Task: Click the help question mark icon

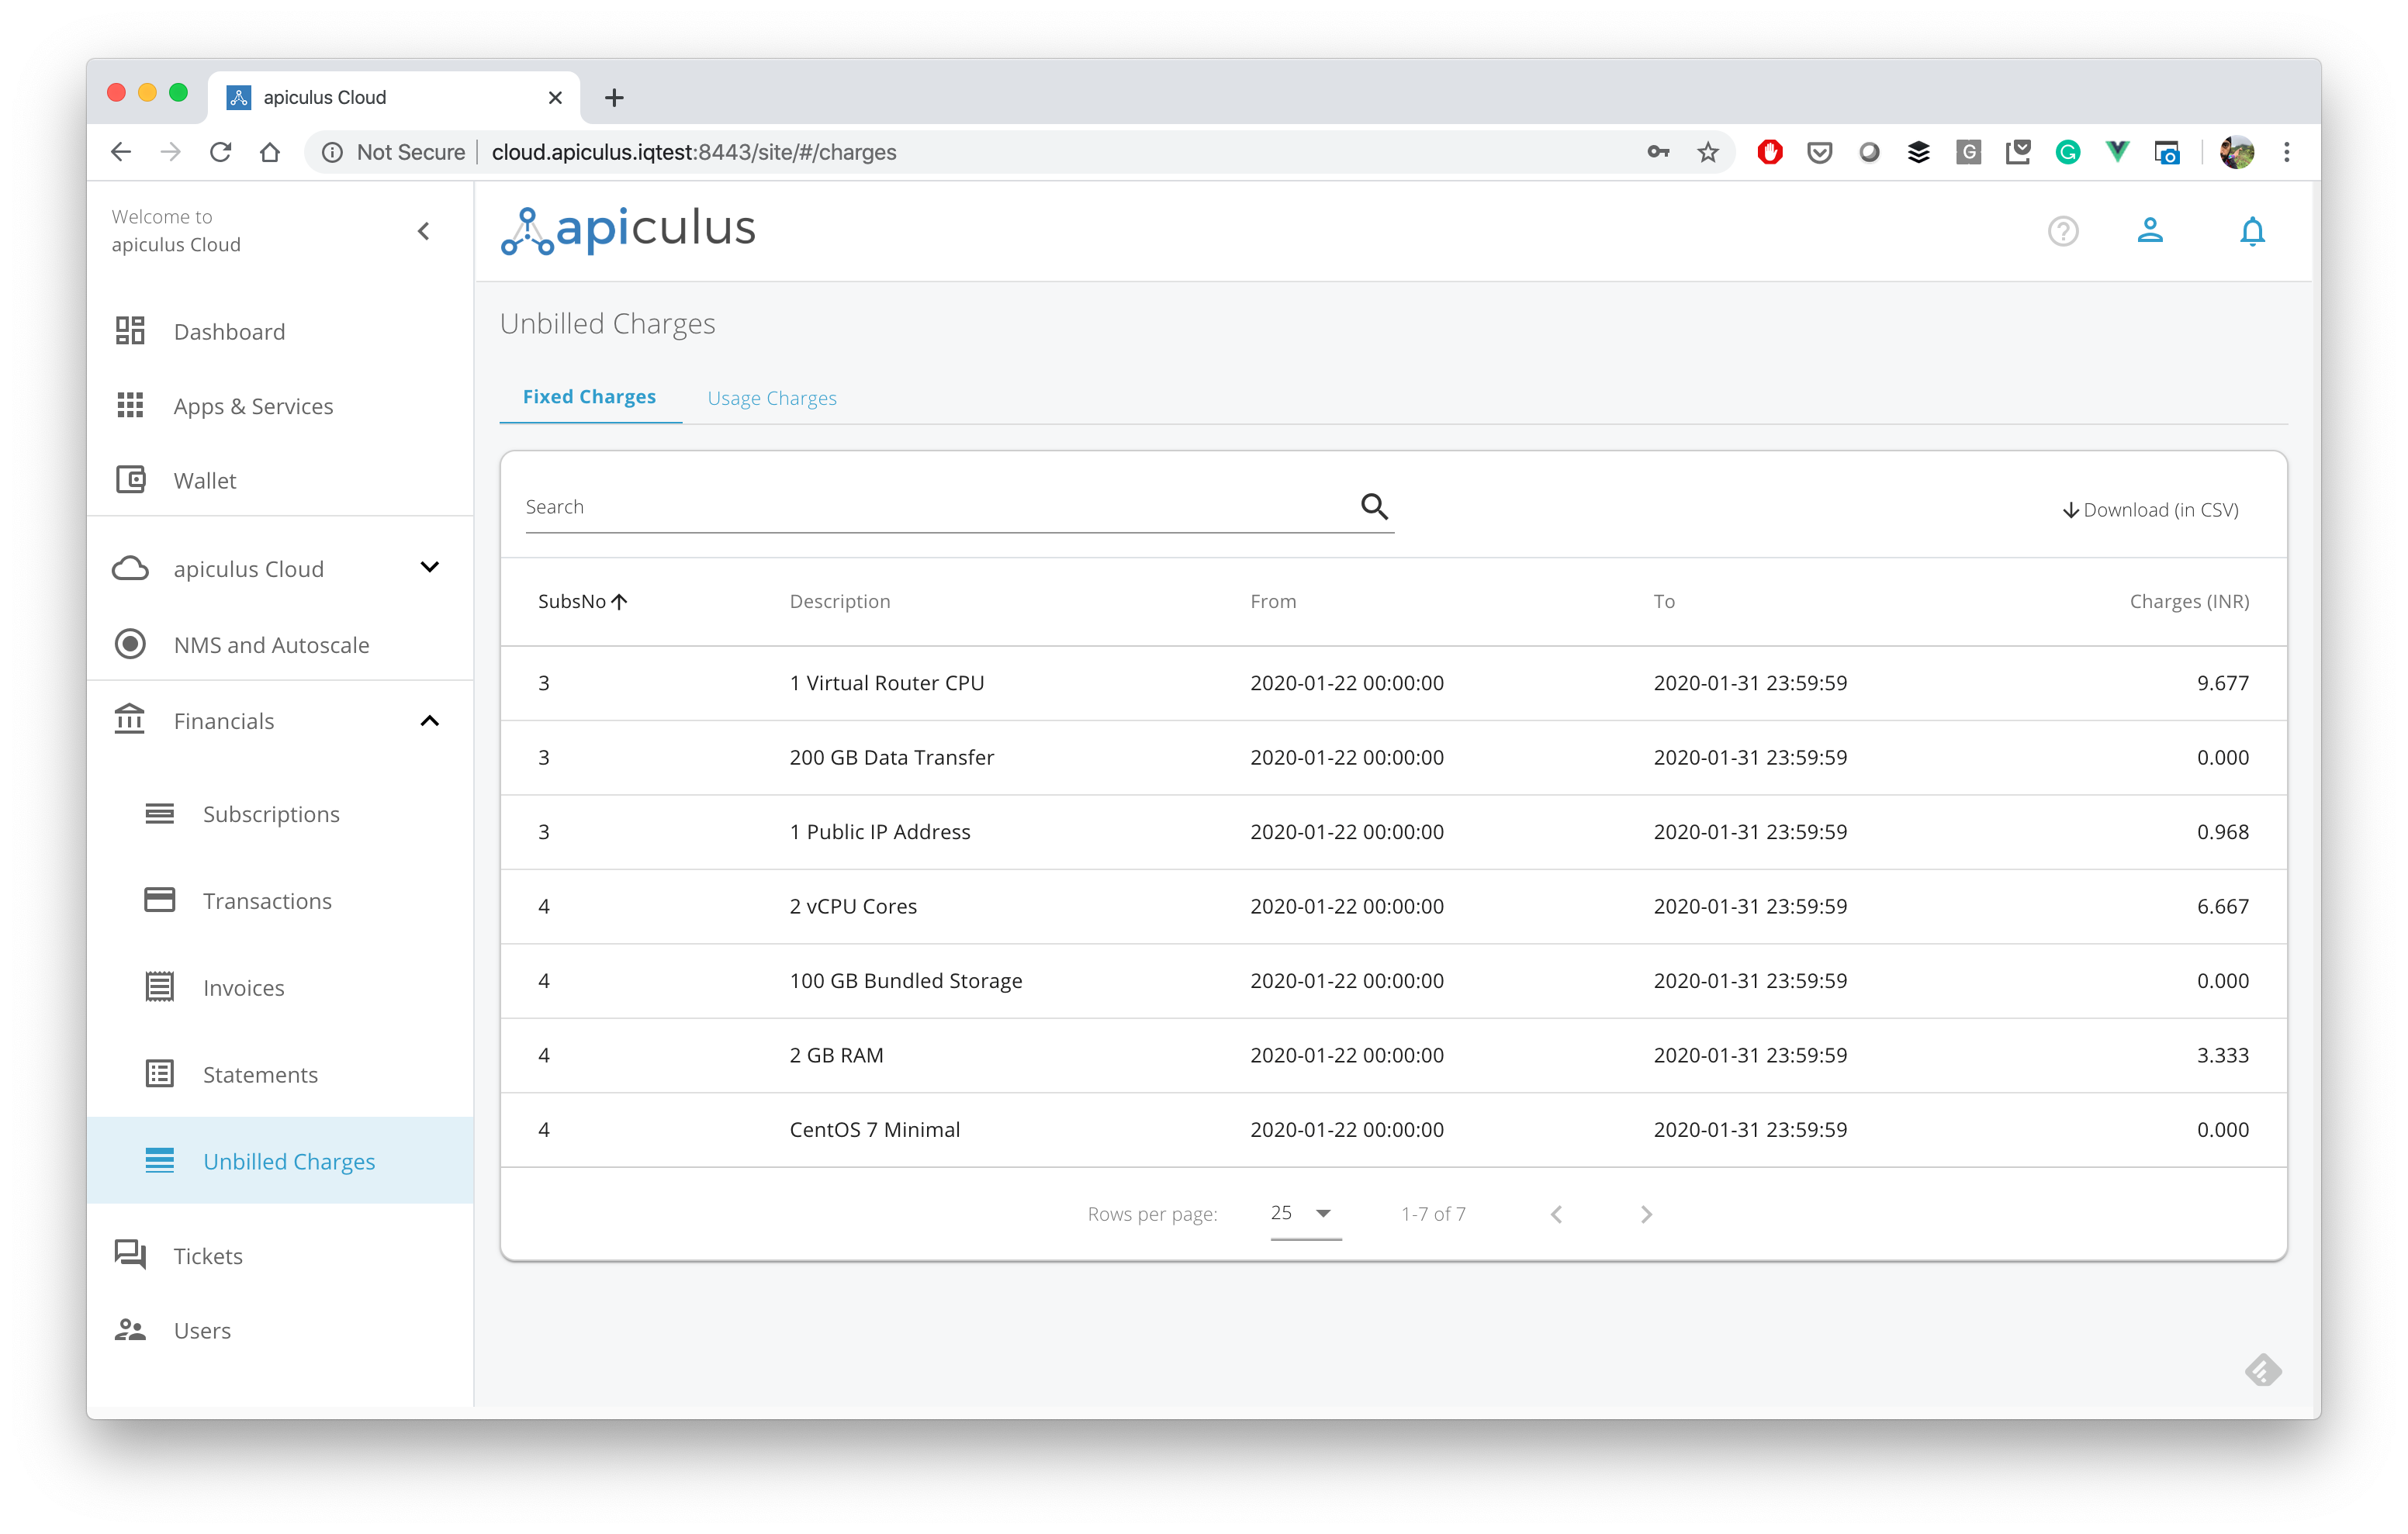Action: (2062, 231)
